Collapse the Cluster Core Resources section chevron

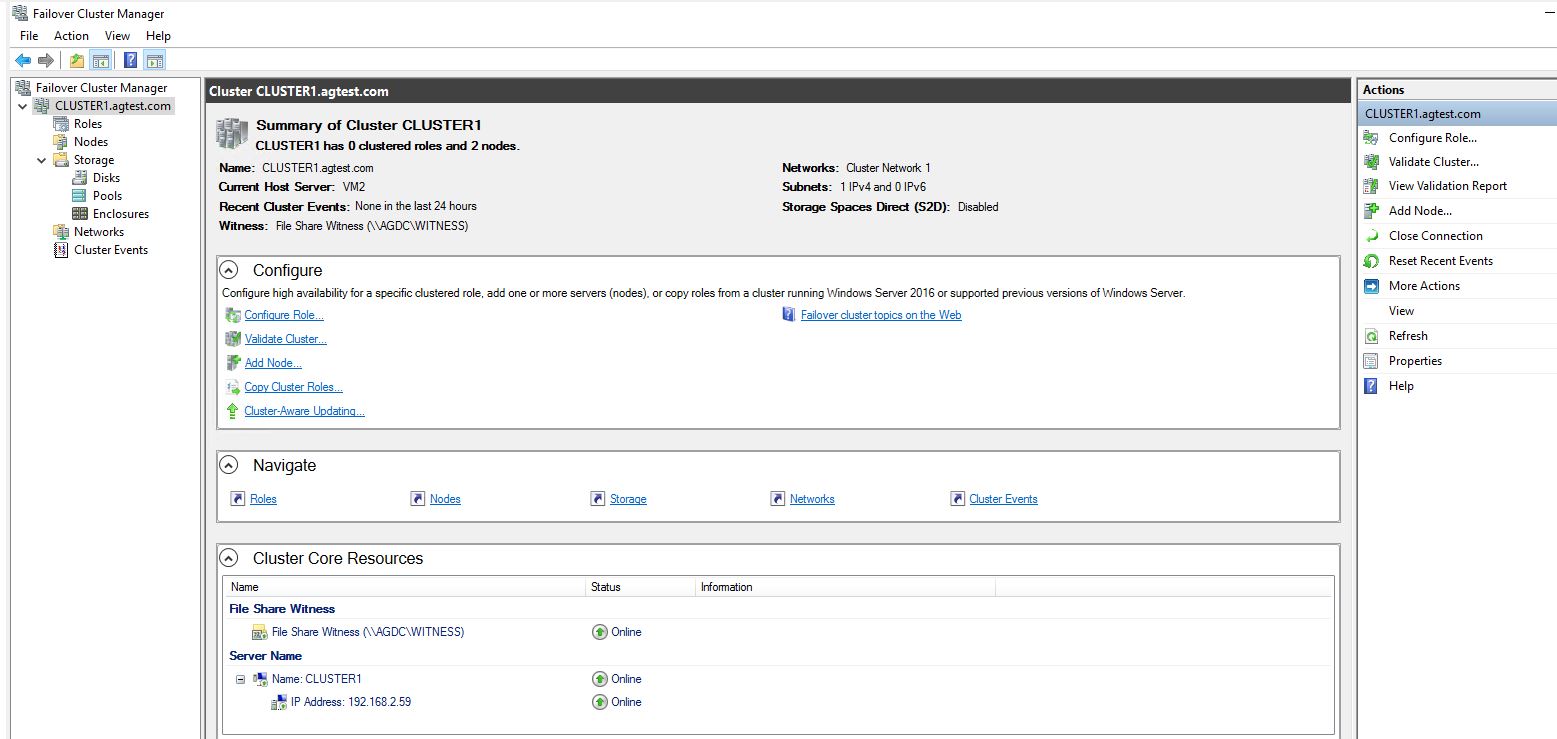click(x=229, y=558)
